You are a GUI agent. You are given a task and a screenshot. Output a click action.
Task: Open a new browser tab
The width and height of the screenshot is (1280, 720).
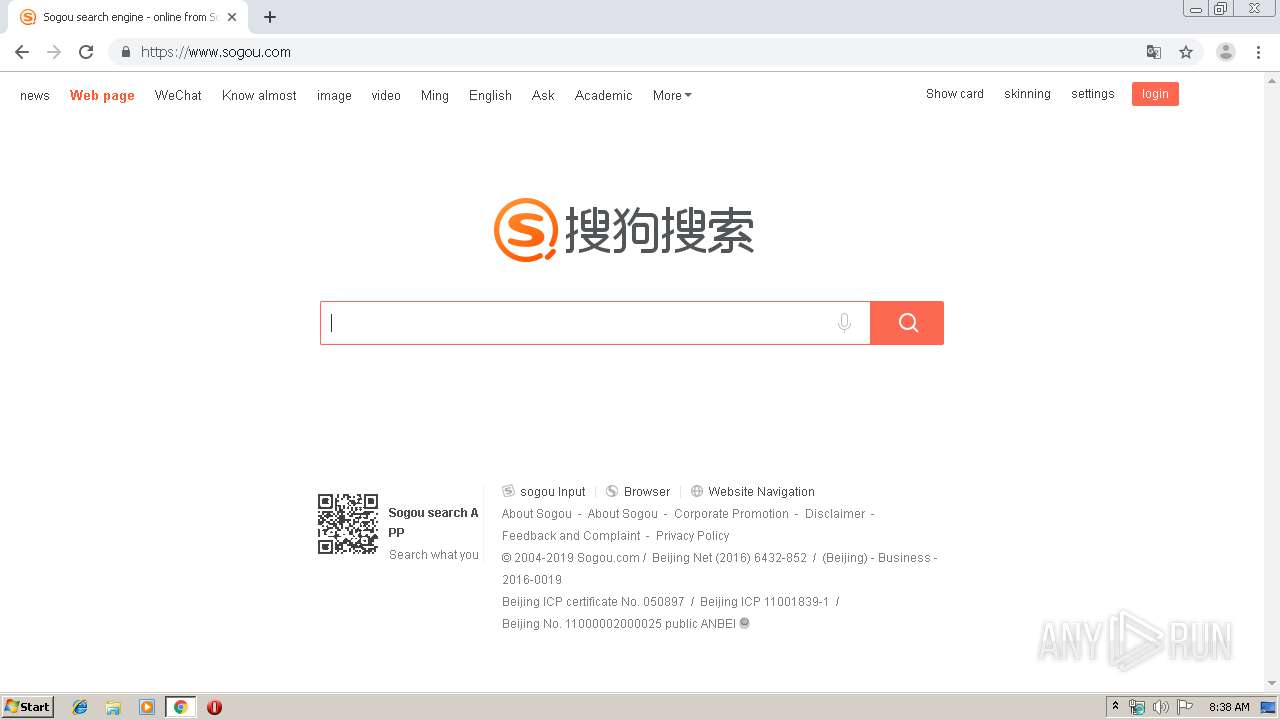pos(270,17)
